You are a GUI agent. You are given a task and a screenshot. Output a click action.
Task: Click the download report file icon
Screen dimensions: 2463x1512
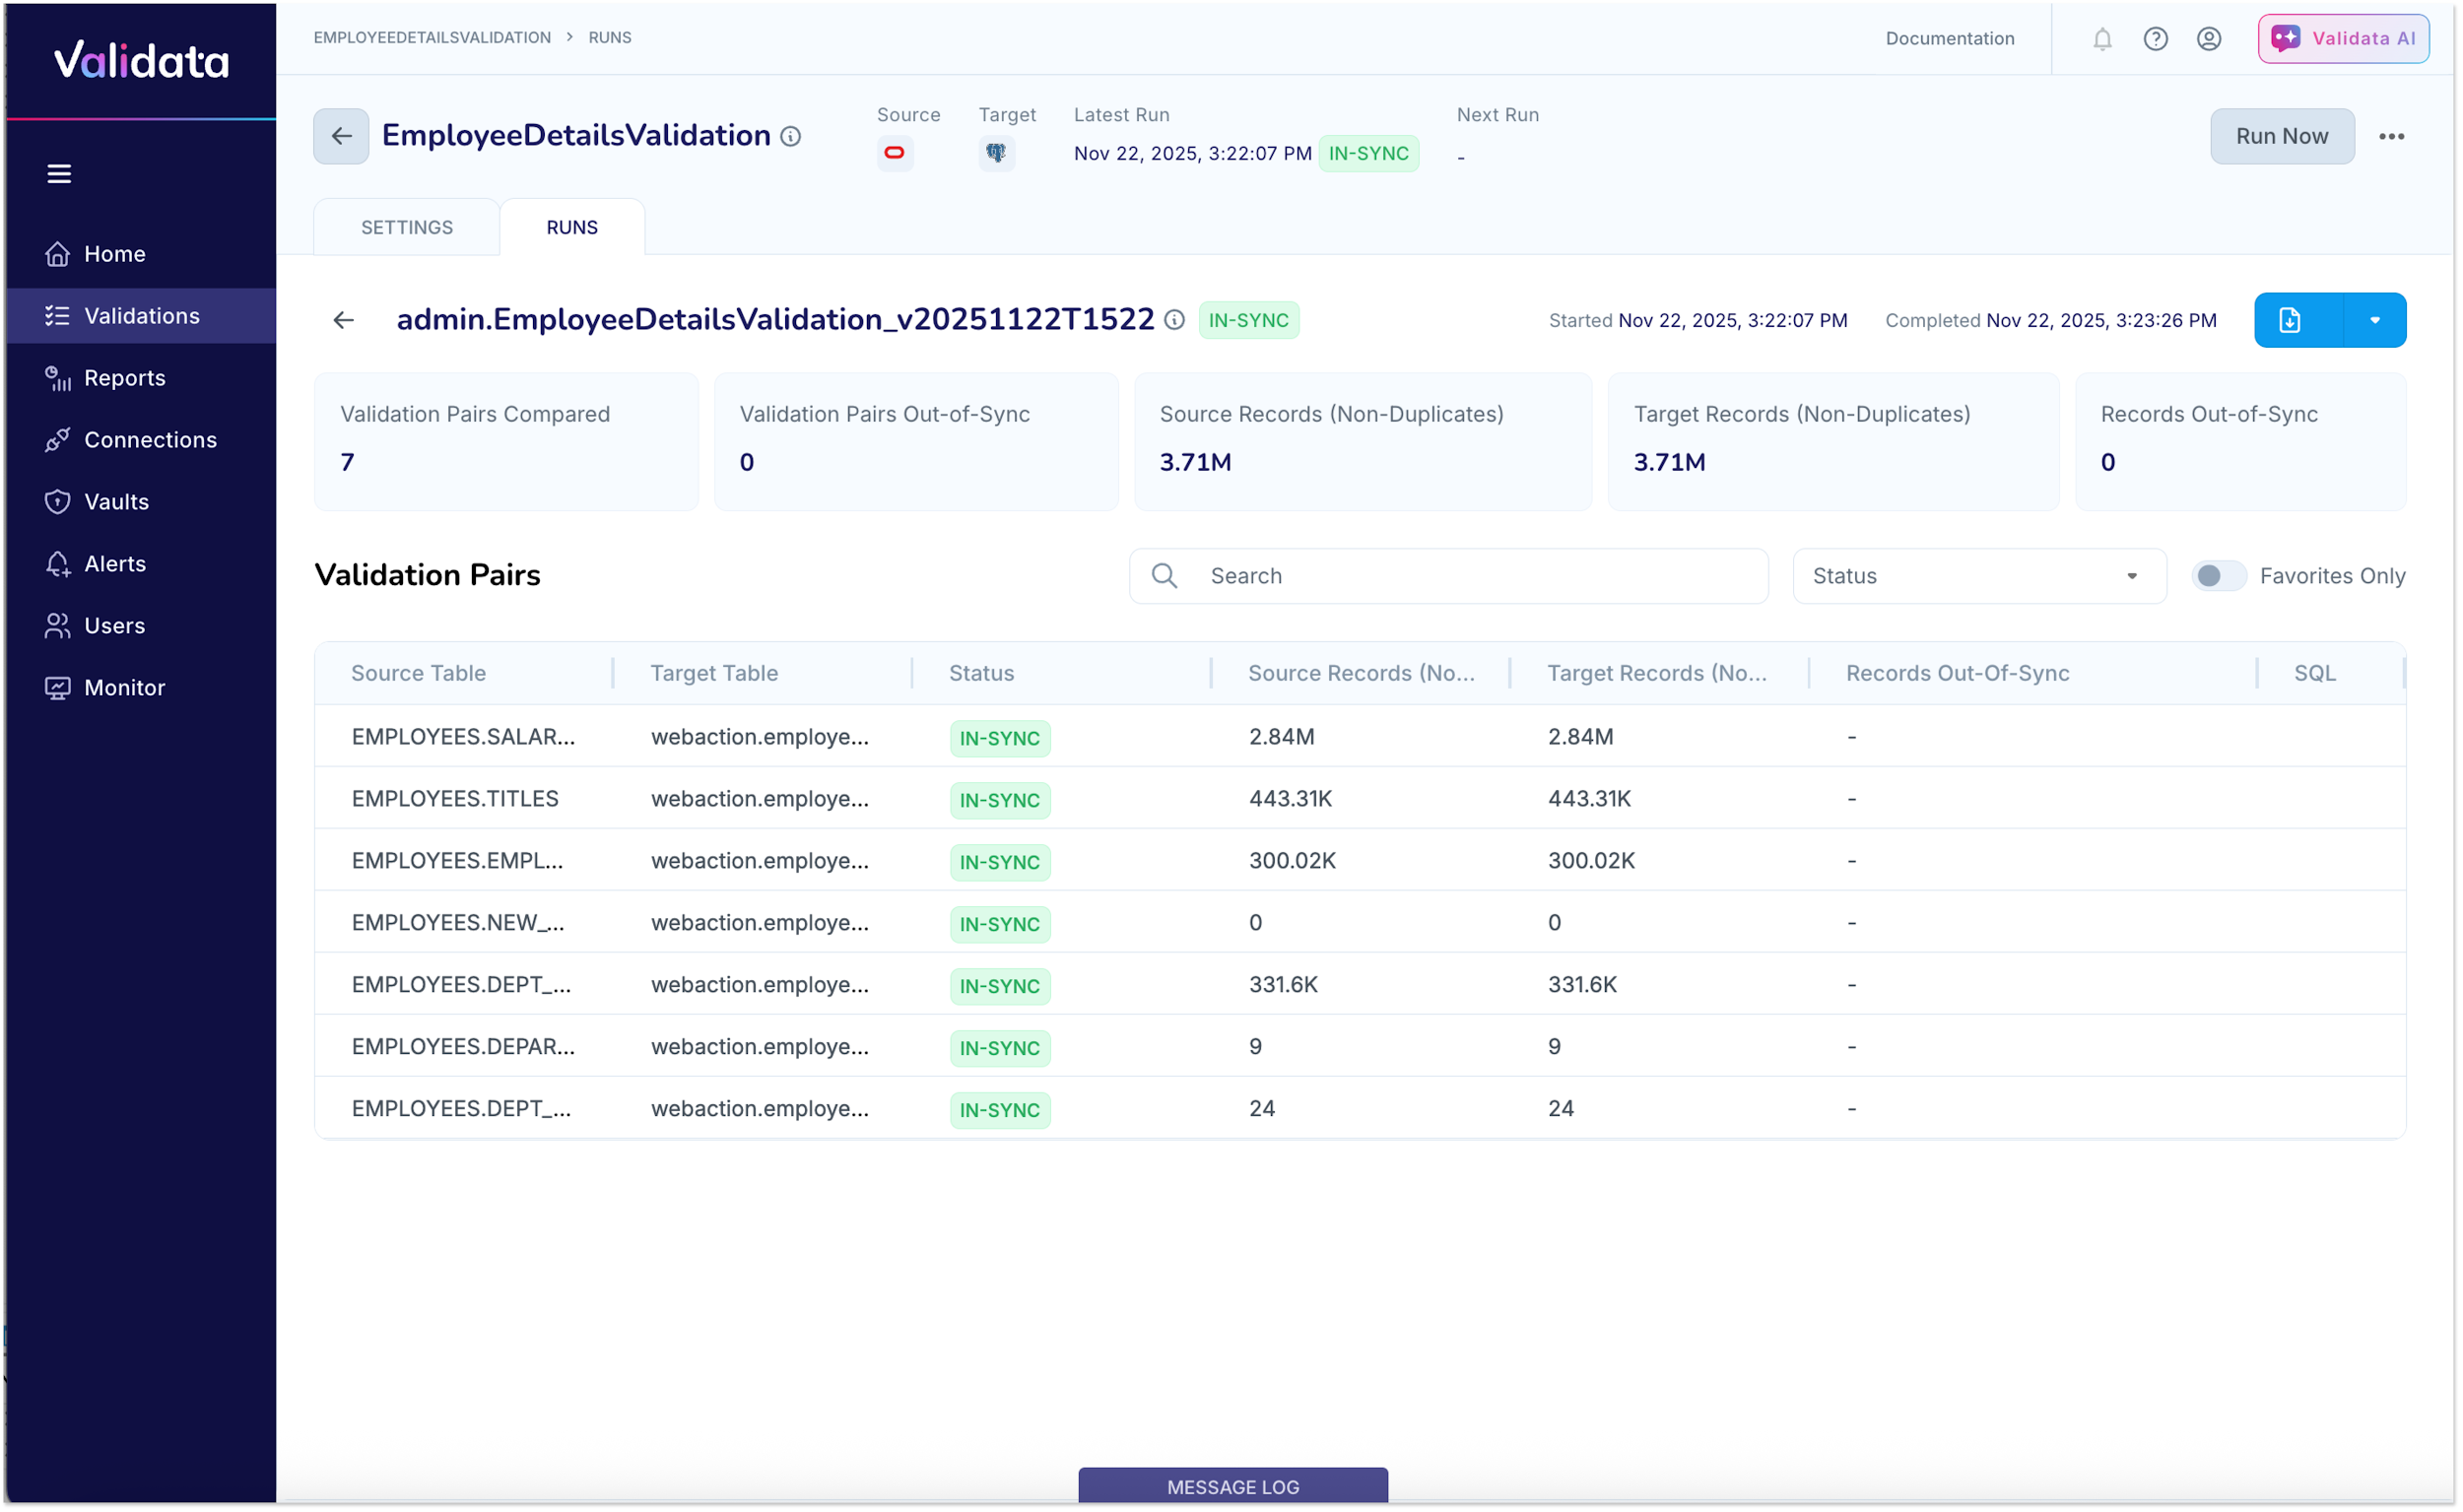2289,320
